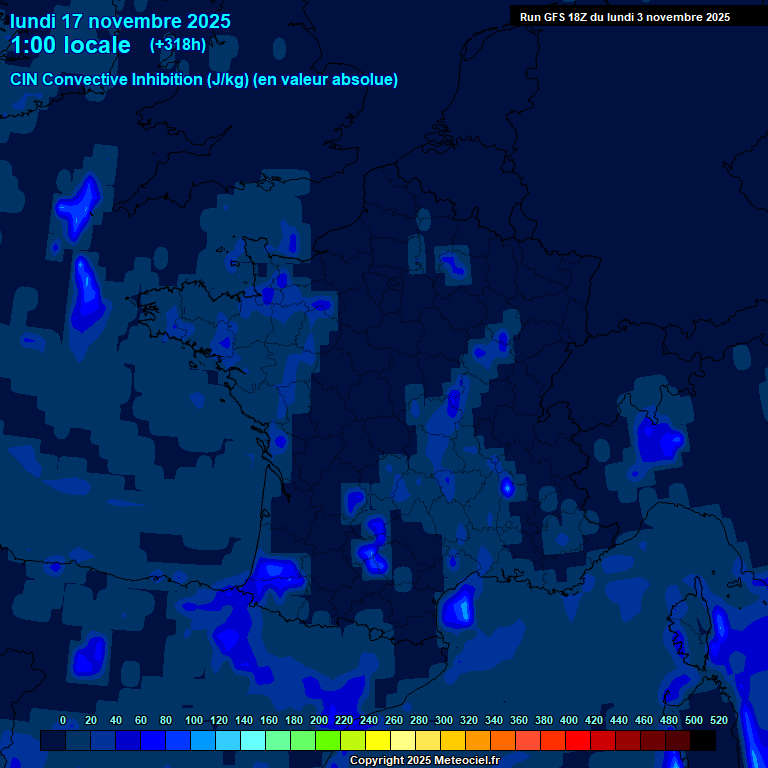Click the darkest navy swatch at legend's left end

coord(53,741)
